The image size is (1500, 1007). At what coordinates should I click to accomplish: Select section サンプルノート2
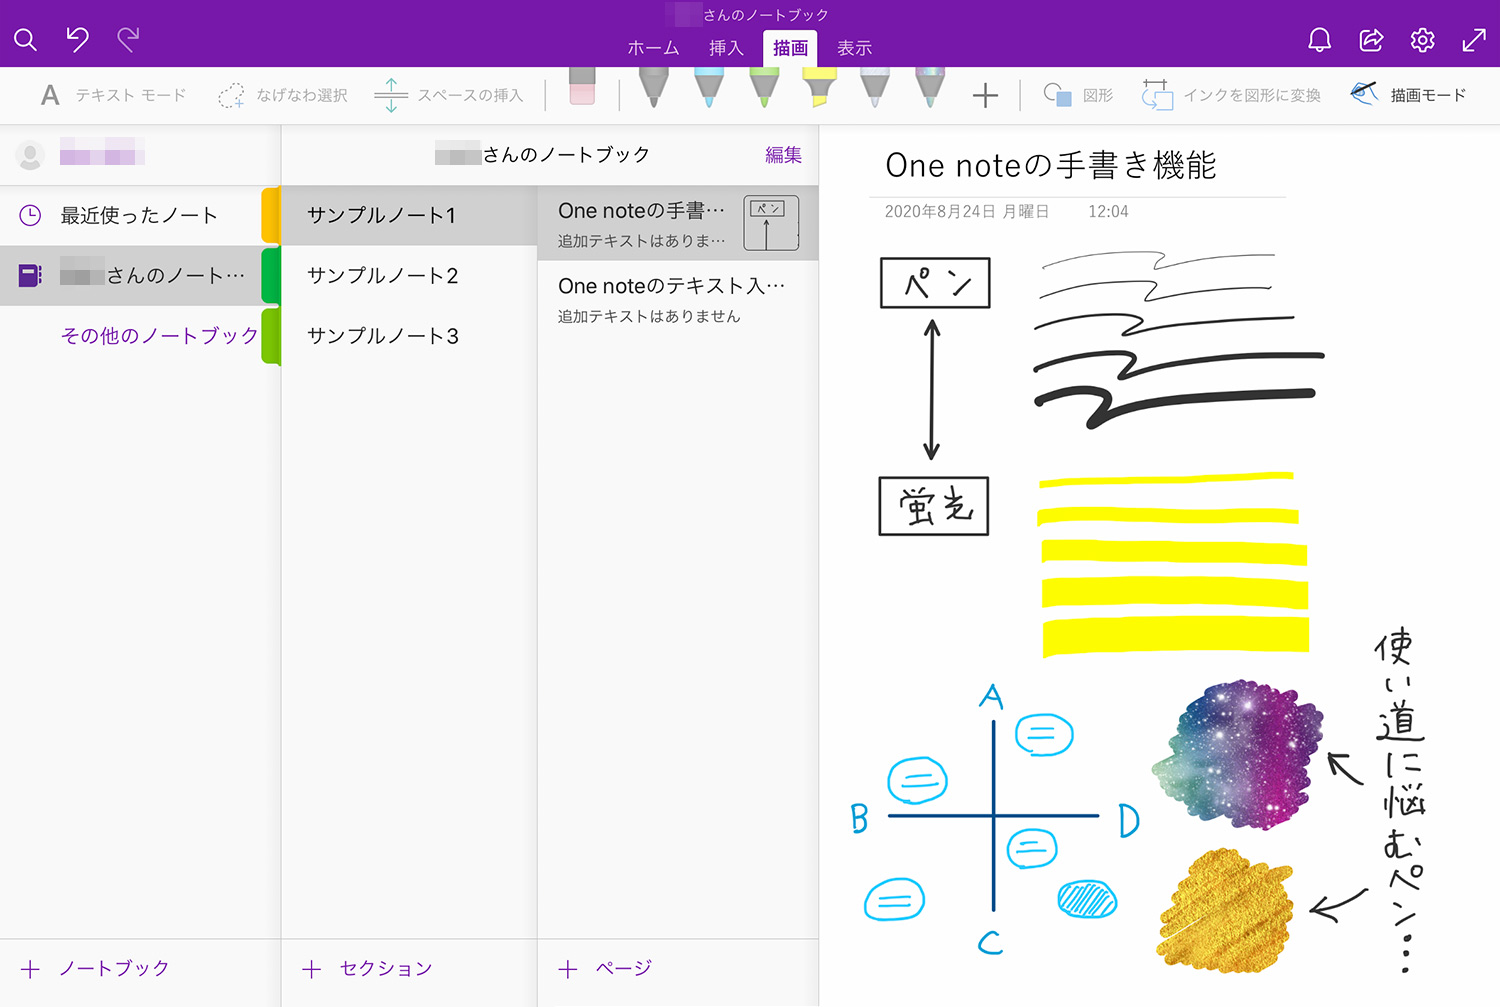409,275
